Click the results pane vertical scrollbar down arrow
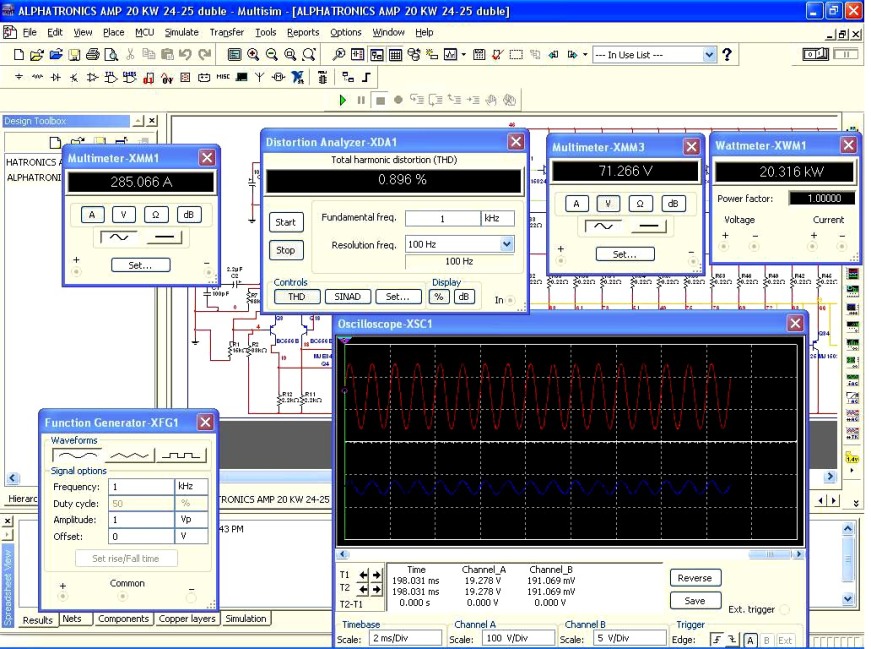The width and height of the screenshot is (871, 649). click(x=848, y=599)
